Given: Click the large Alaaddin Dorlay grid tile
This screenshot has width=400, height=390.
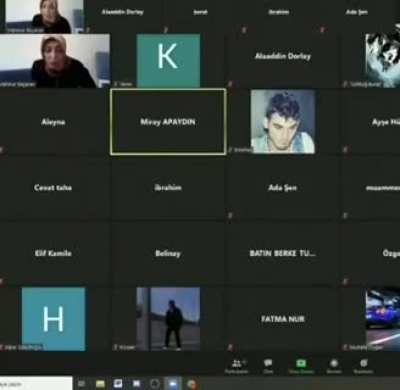Looking at the screenshot, I should [283, 57].
